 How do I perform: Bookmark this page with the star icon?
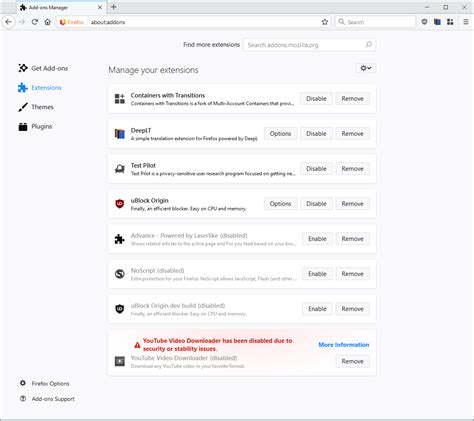(x=325, y=22)
